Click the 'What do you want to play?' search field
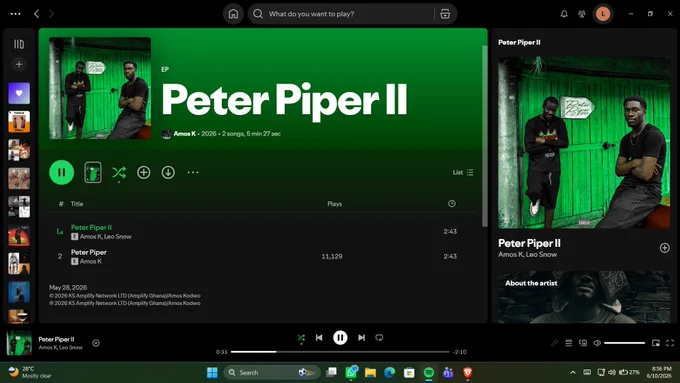 pyautogui.click(x=341, y=14)
